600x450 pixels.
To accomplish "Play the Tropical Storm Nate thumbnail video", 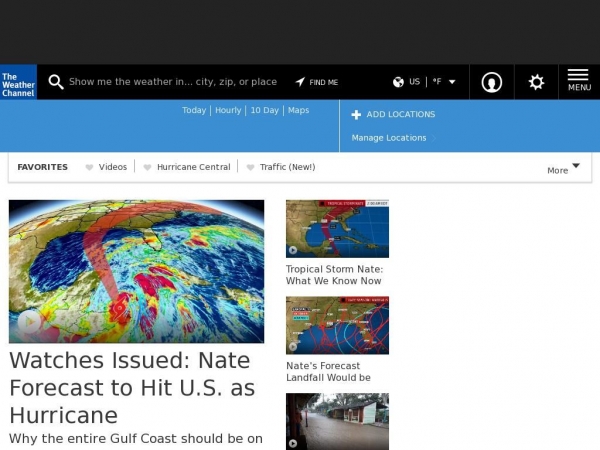I will tap(293, 250).
